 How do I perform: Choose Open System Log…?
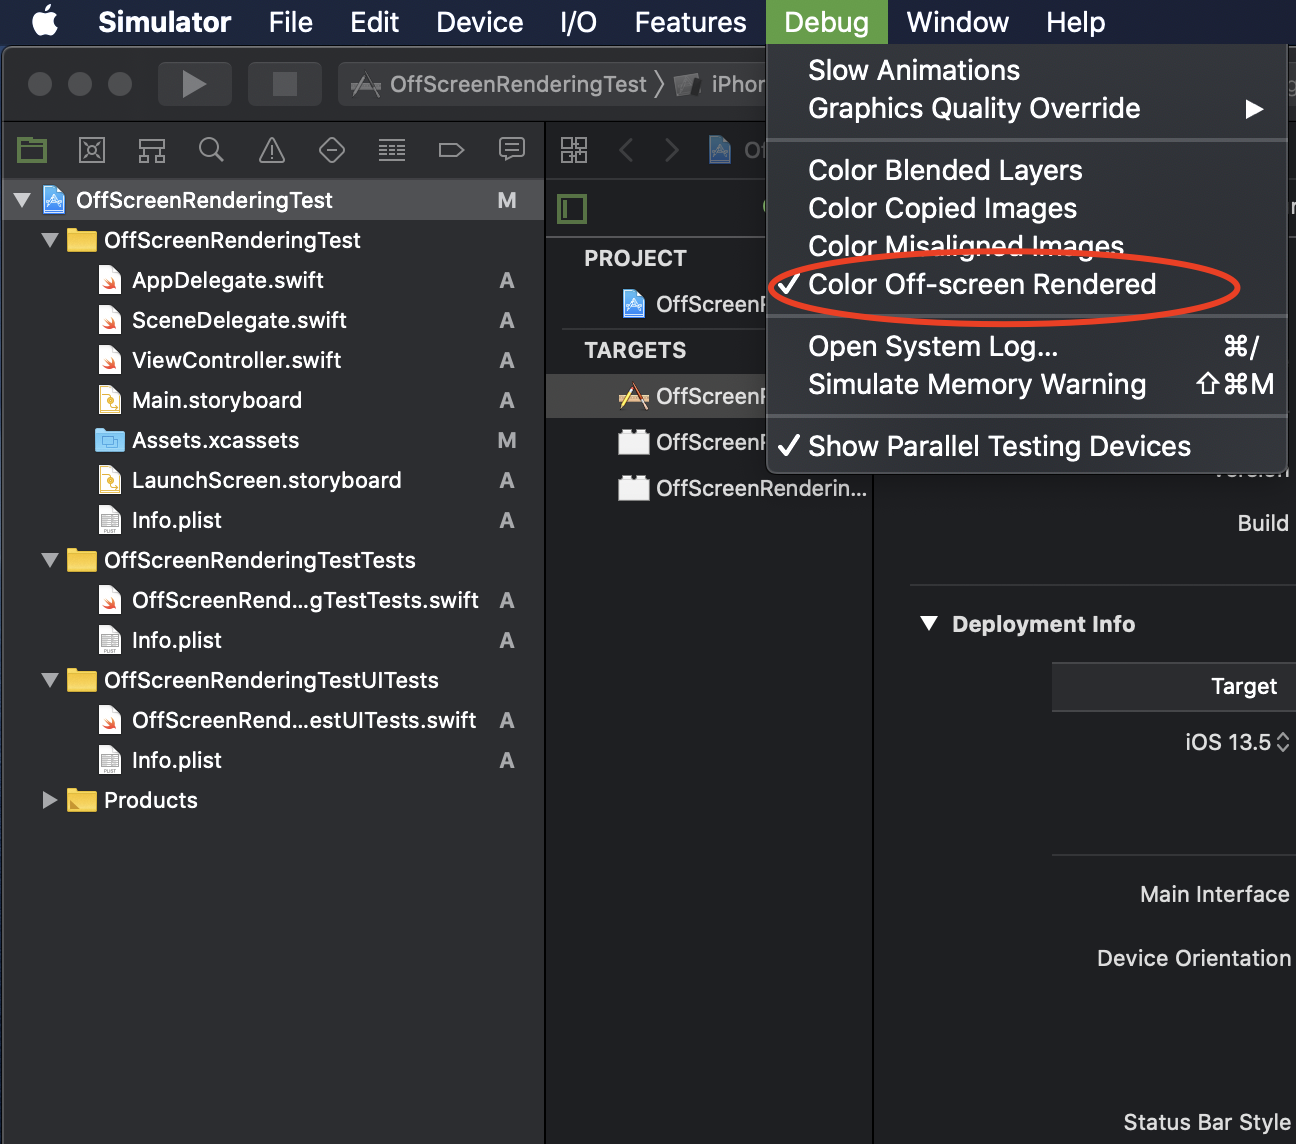(1027, 346)
